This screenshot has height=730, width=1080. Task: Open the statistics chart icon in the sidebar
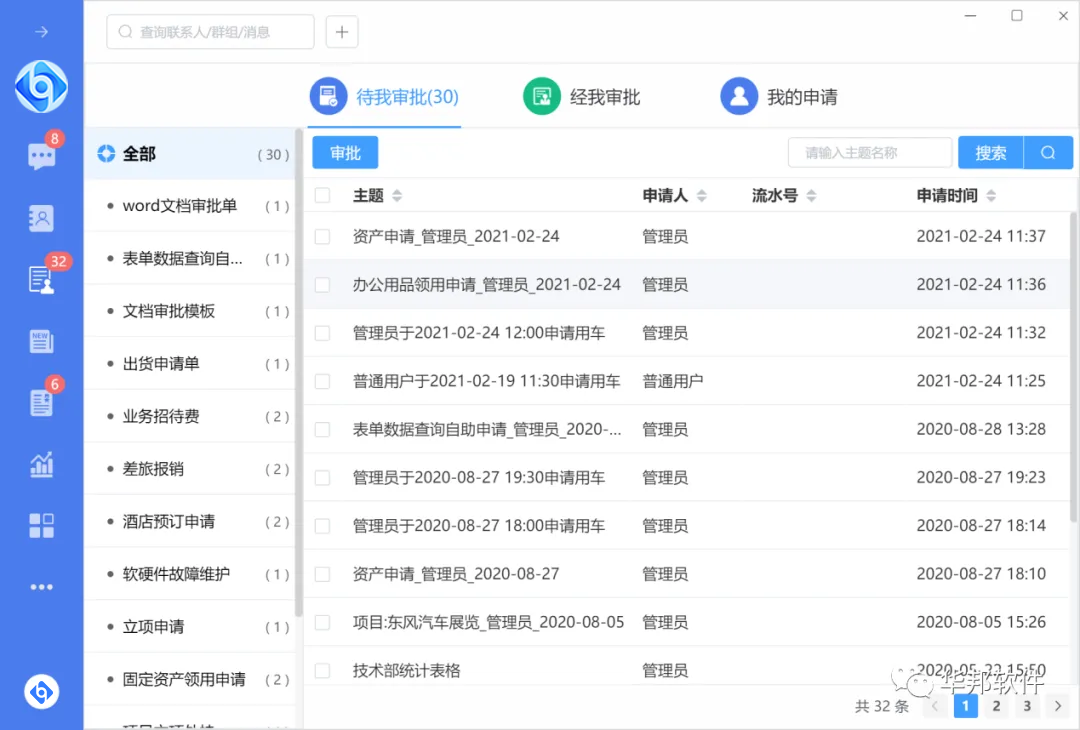point(42,464)
